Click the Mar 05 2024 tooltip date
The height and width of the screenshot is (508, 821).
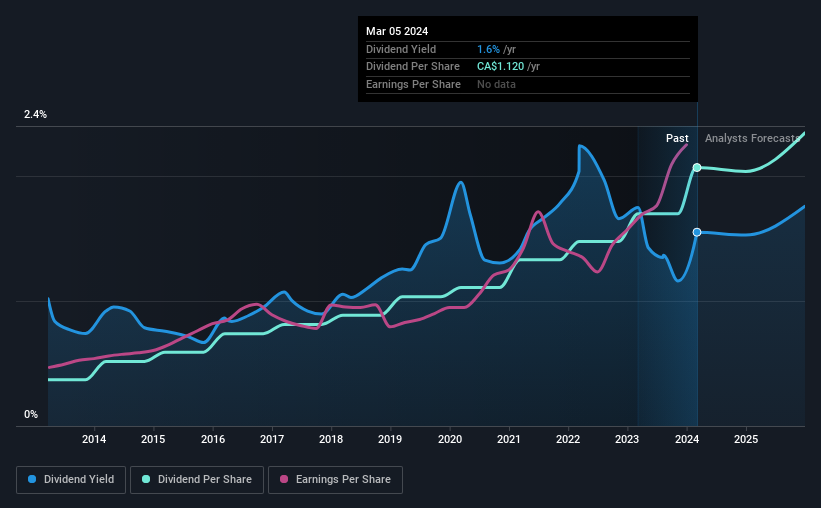[x=397, y=31]
